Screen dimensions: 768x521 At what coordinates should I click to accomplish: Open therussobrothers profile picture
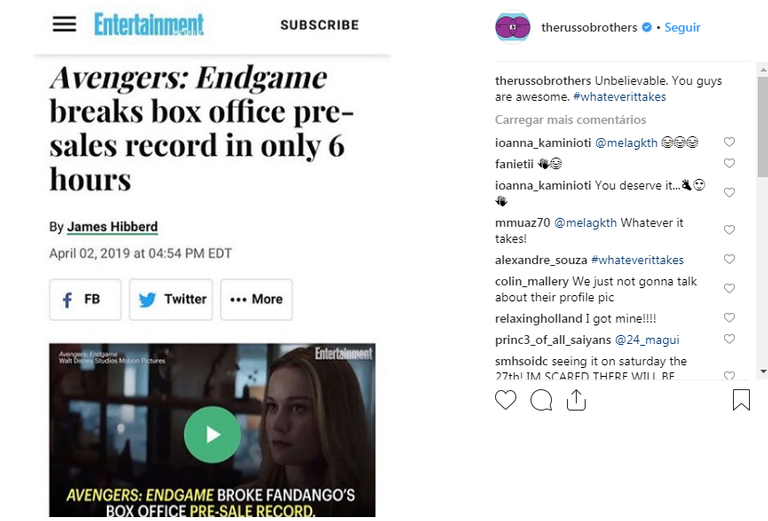click(x=513, y=27)
